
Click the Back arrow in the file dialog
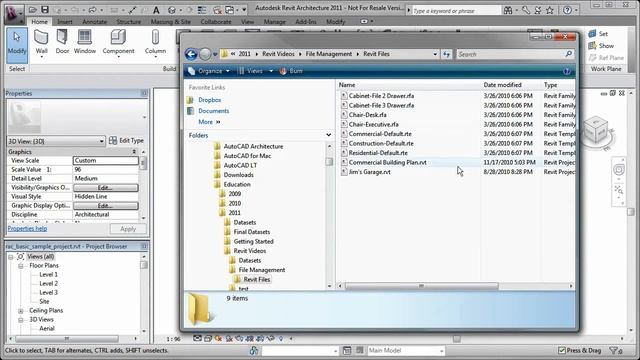(x=191, y=54)
